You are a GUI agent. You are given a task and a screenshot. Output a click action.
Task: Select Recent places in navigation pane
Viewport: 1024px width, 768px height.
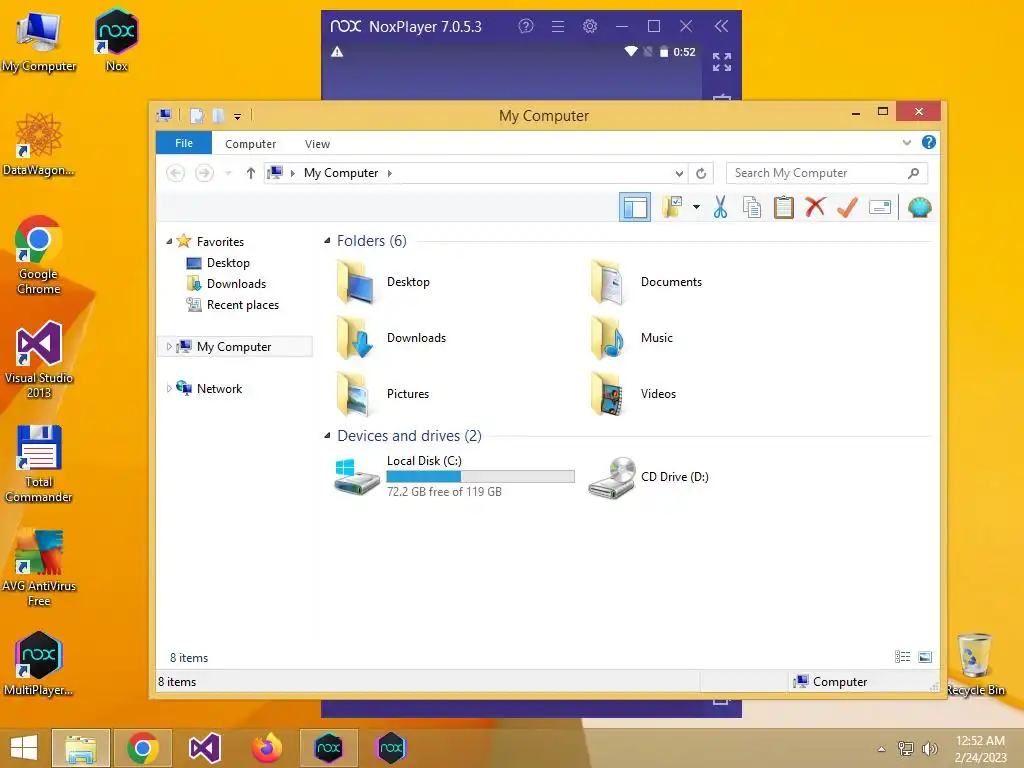pyautogui.click(x=242, y=304)
